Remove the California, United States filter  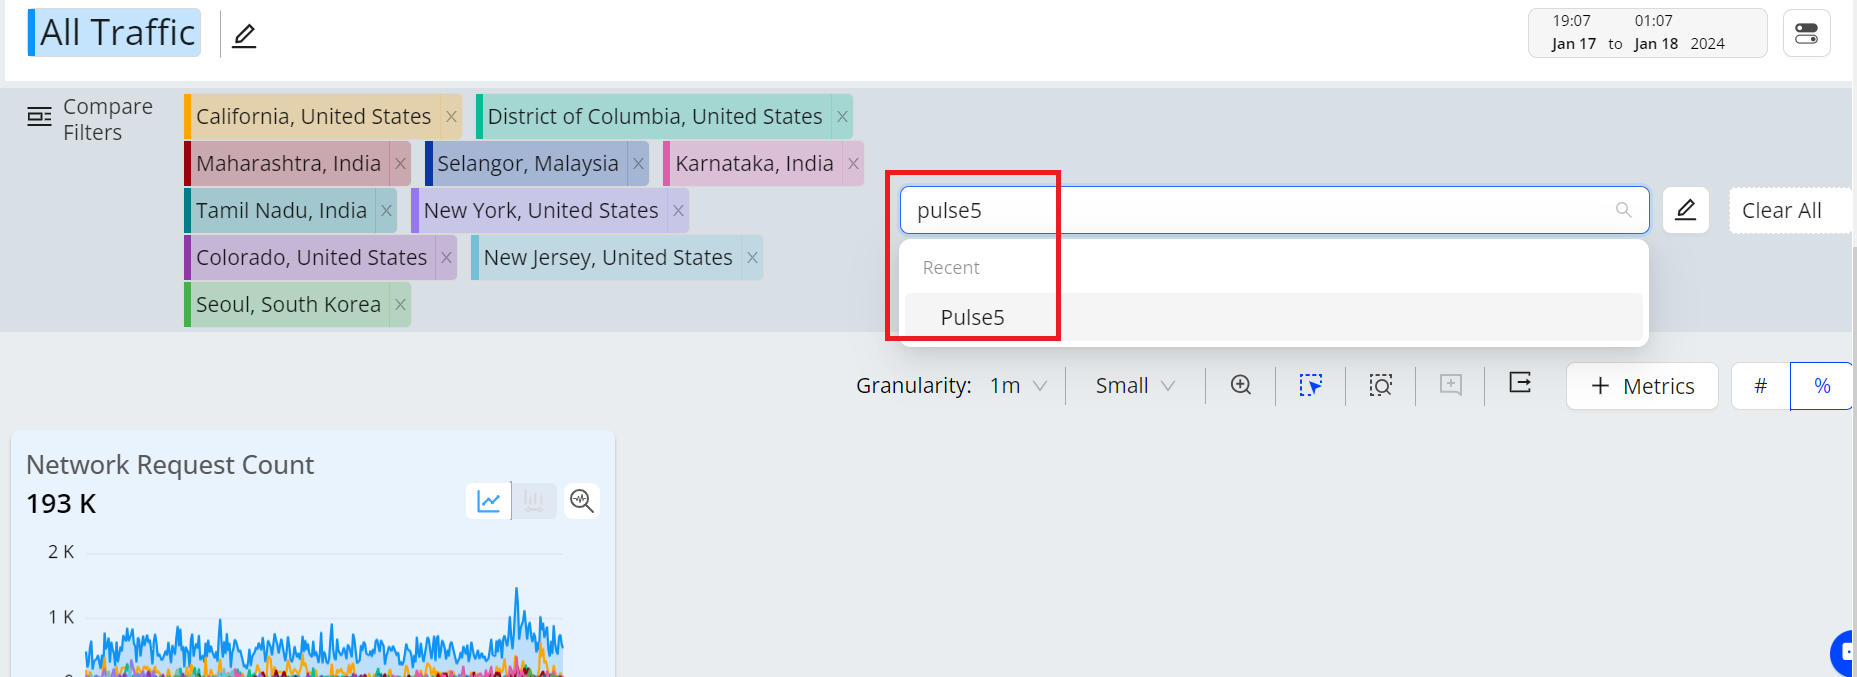click(451, 117)
